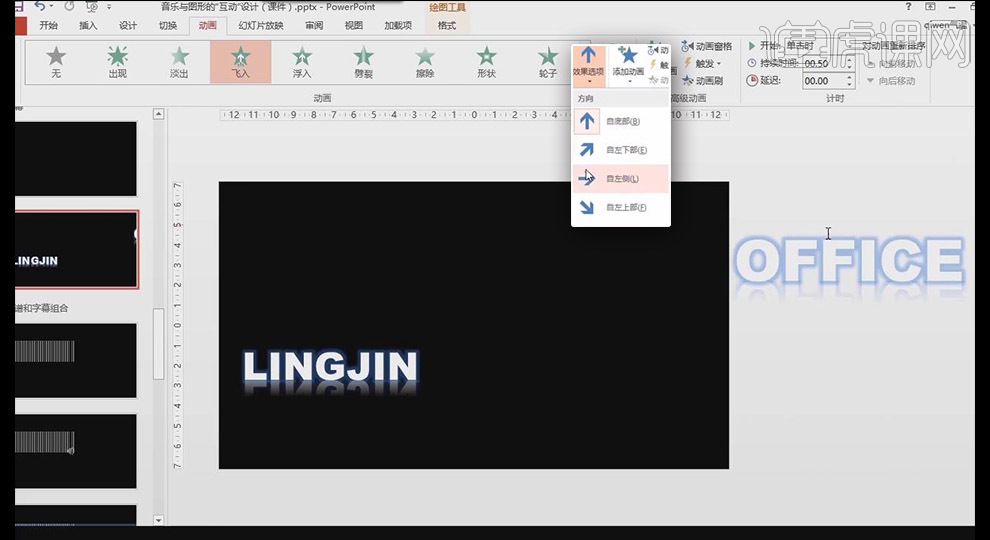
Task: Click 向后移动 move later button
Action: (x=891, y=81)
